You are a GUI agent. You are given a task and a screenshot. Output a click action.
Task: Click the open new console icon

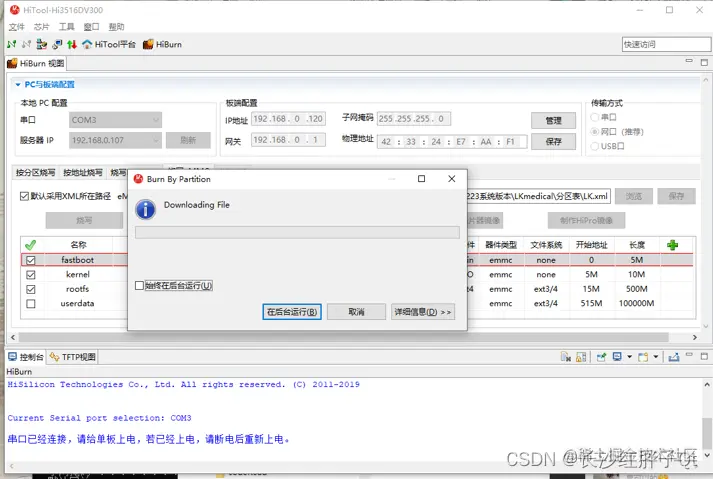tap(643, 357)
